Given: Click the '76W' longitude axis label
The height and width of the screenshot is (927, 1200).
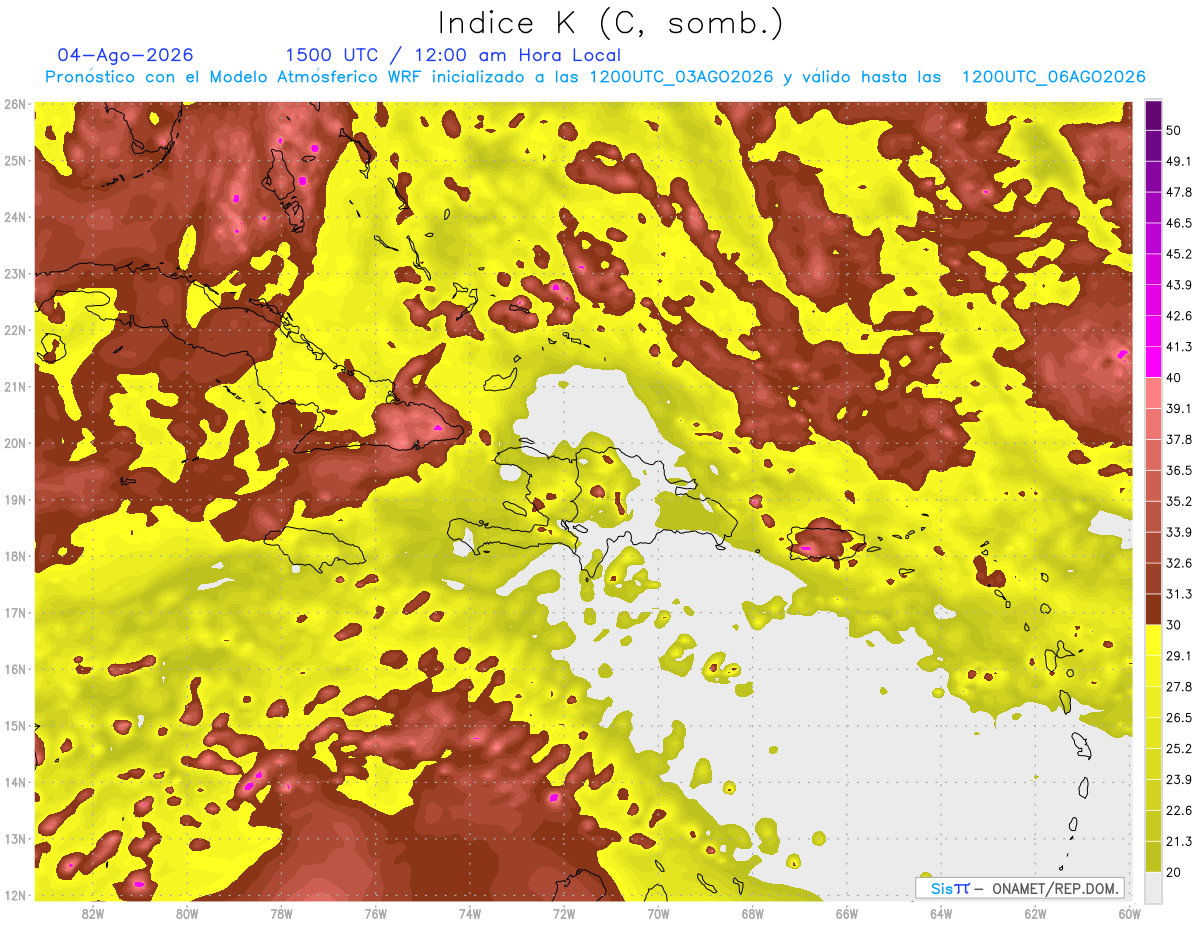Looking at the screenshot, I should point(376,913).
